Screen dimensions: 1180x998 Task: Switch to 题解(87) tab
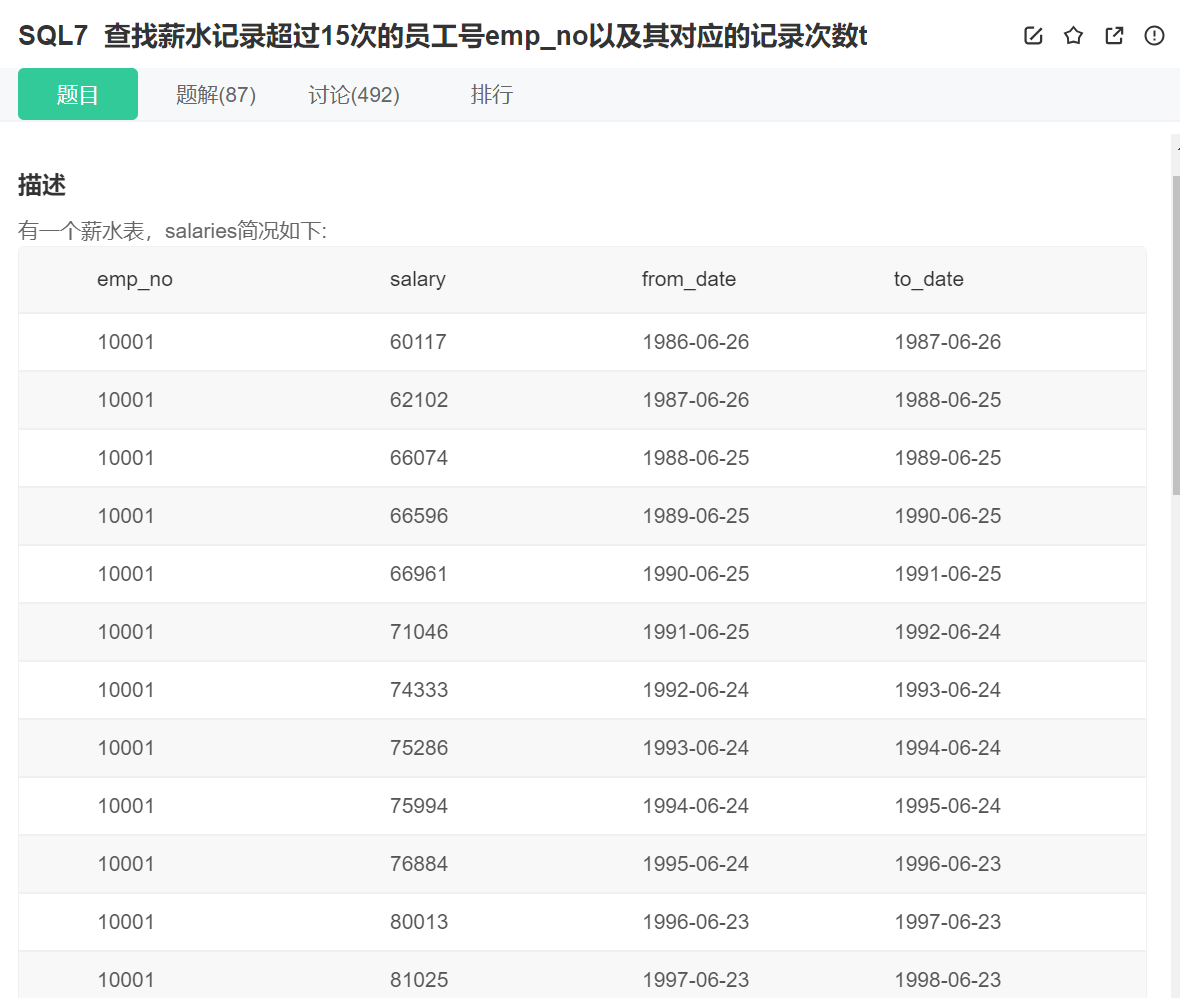click(x=216, y=94)
